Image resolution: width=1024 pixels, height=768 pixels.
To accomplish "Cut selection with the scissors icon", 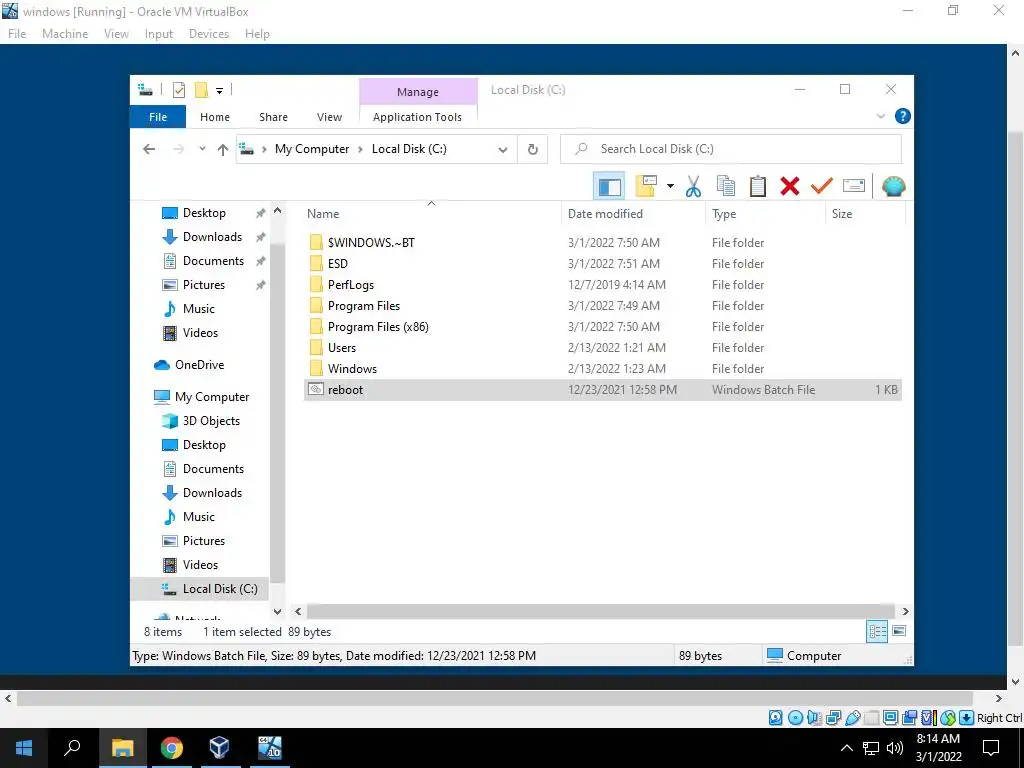I will 693,186.
